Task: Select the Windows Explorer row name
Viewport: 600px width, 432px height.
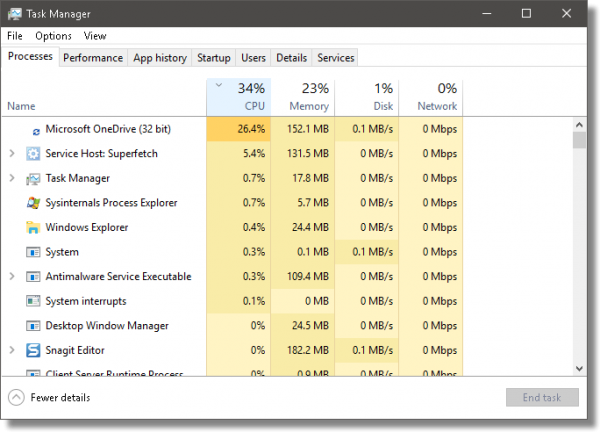Action: point(87,227)
